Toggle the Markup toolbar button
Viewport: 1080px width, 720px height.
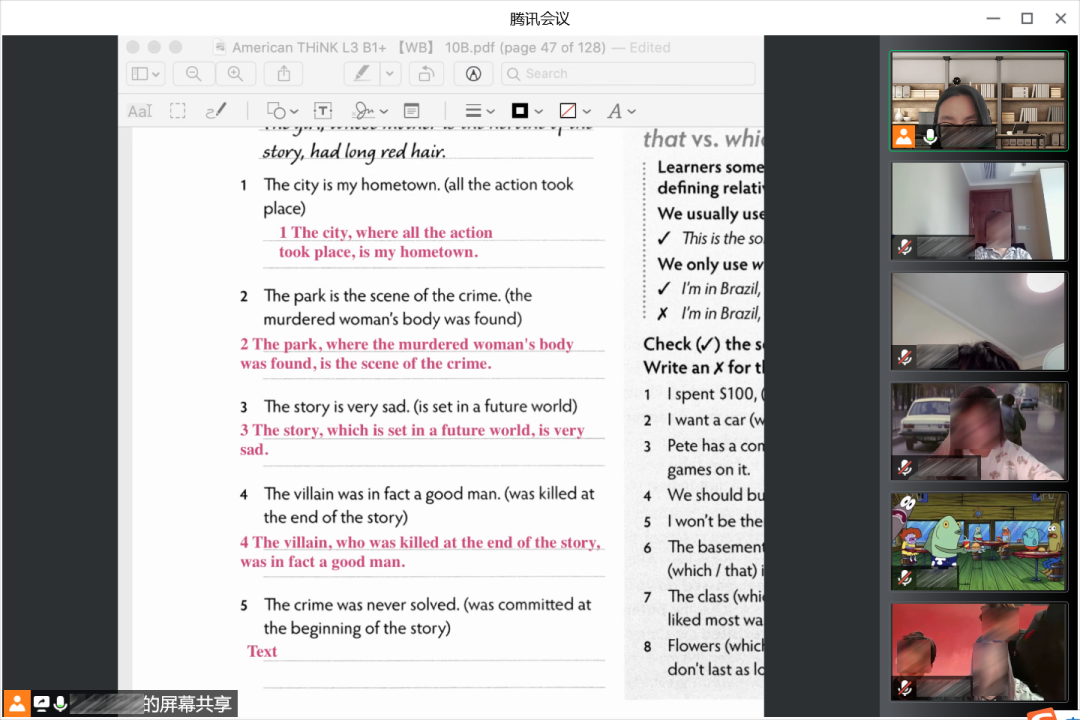(x=473, y=74)
